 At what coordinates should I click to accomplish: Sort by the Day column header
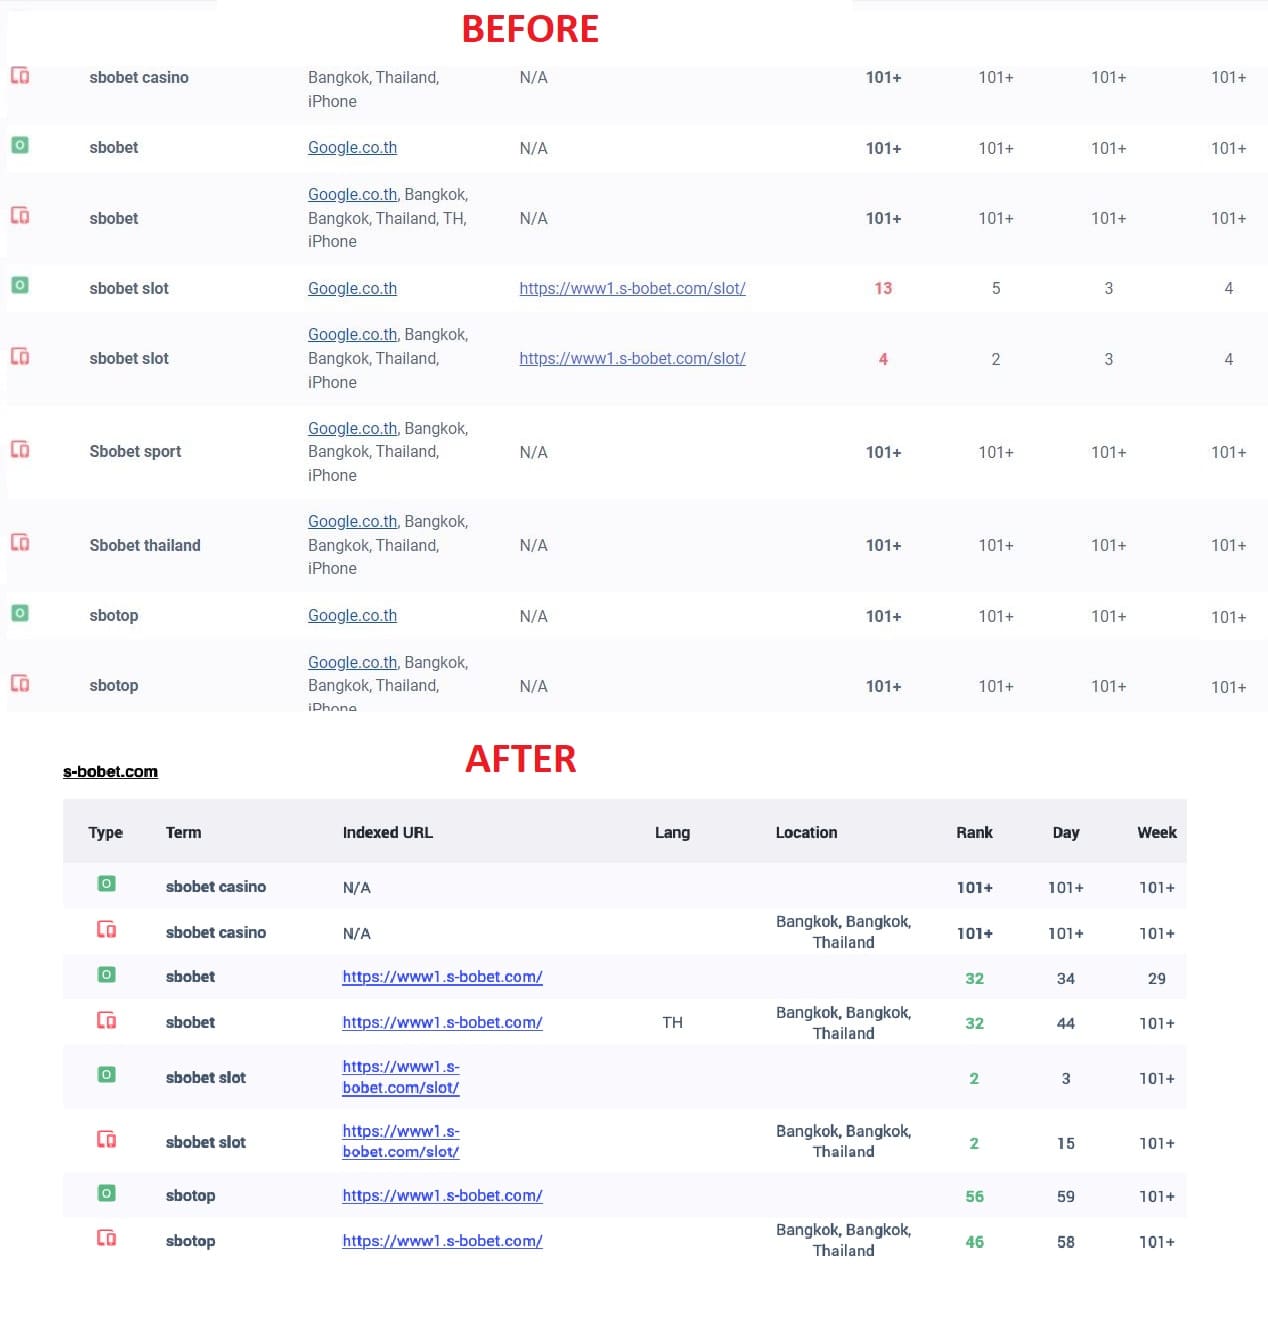click(x=1066, y=833)
